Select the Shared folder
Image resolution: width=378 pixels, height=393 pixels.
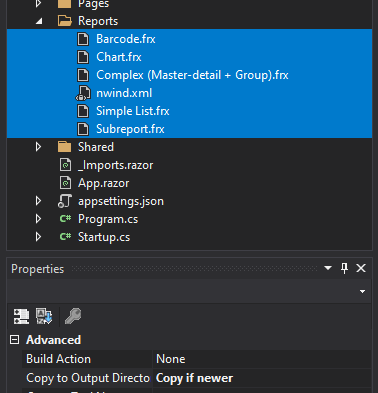coord(96,147)
